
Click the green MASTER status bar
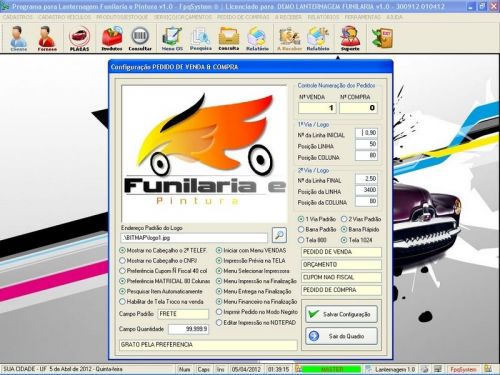tap(332, 369)
